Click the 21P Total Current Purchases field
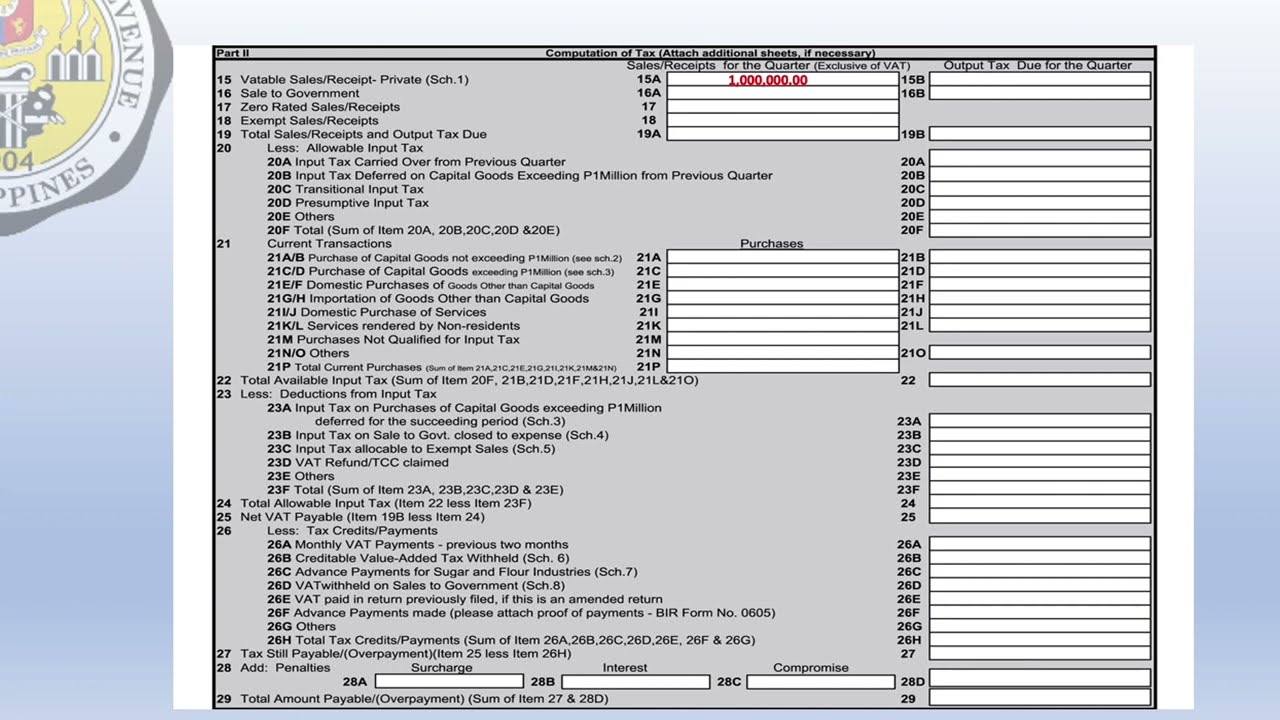The height and width of the screenshot is (720, 1280). 783,367
